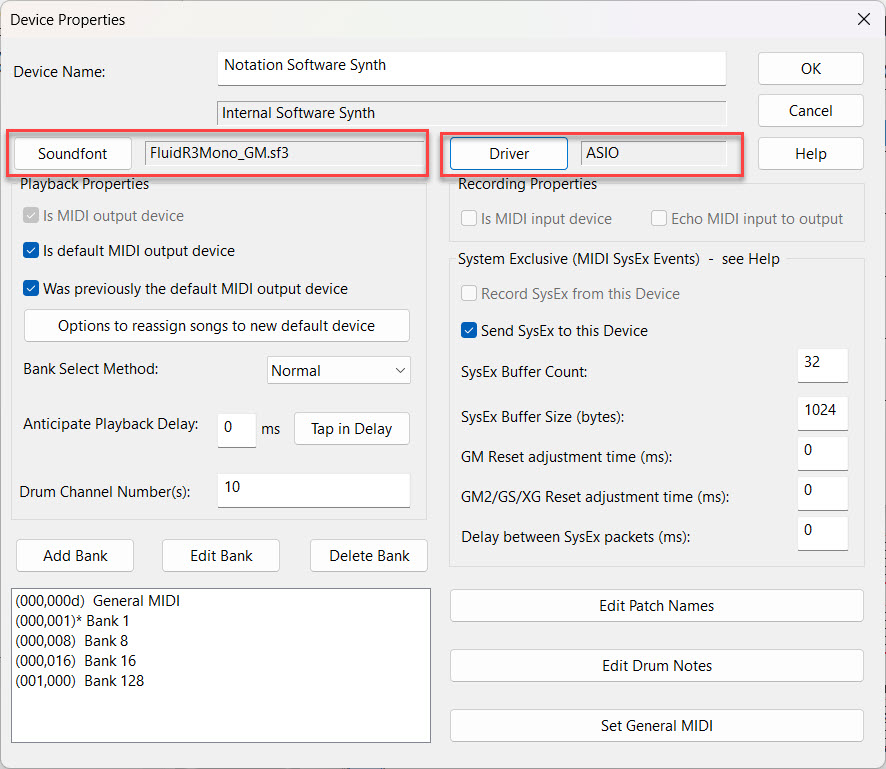Click the Drum Channel Number(s) field
The image size is (886, 769).
pyautogui.click(x=313, y=490)
